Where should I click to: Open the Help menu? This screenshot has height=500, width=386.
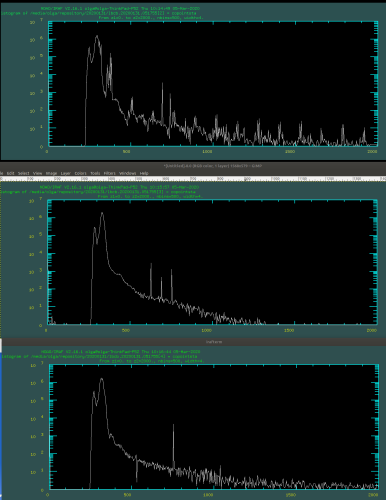click(144, 173)
